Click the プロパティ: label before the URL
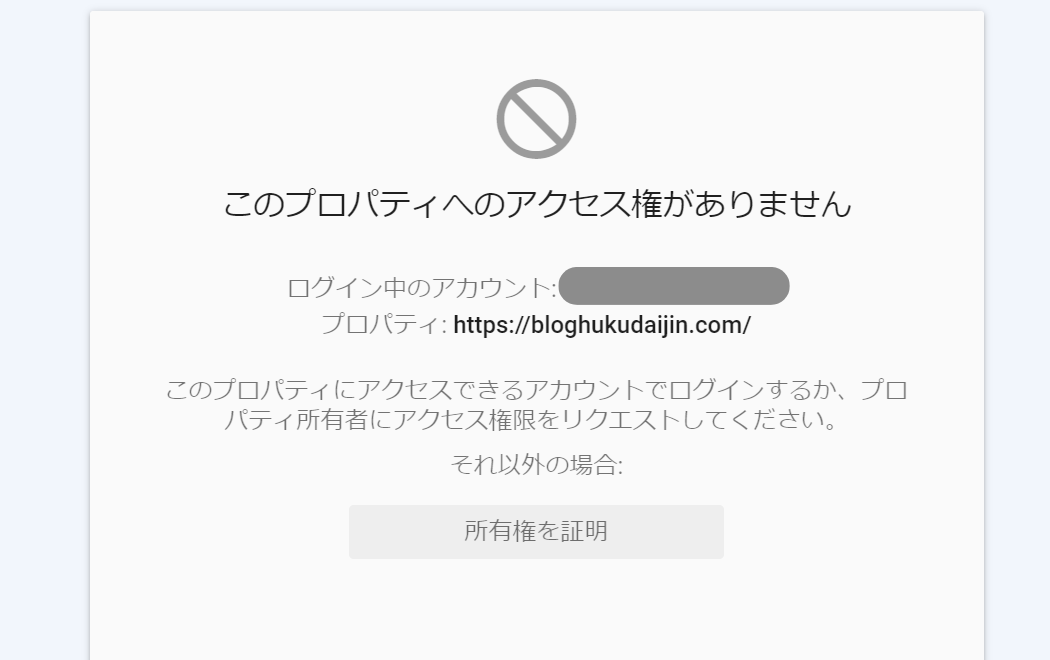Viewport: 1050px width, 660px height. point(384,325)
